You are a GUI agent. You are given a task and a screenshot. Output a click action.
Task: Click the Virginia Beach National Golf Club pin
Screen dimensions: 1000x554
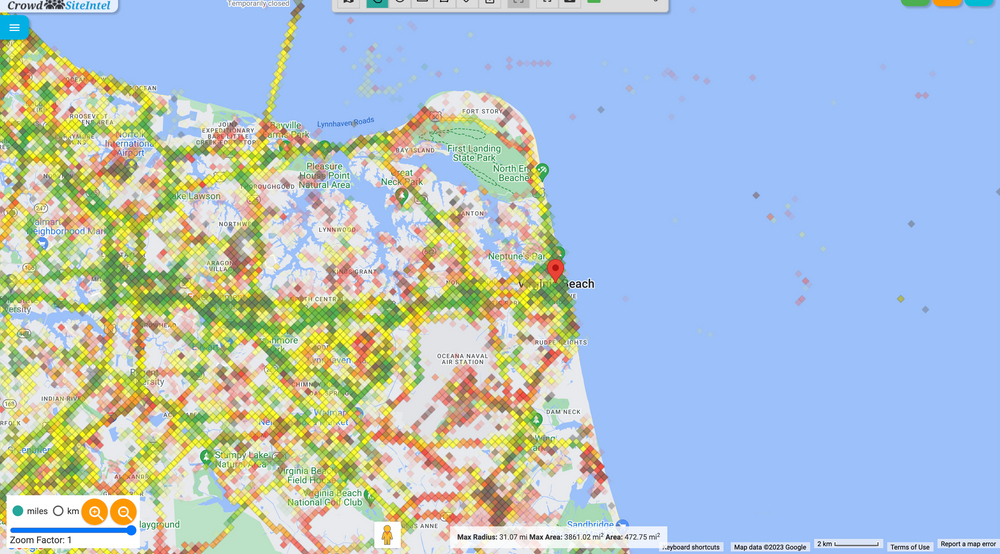[369, 495]
